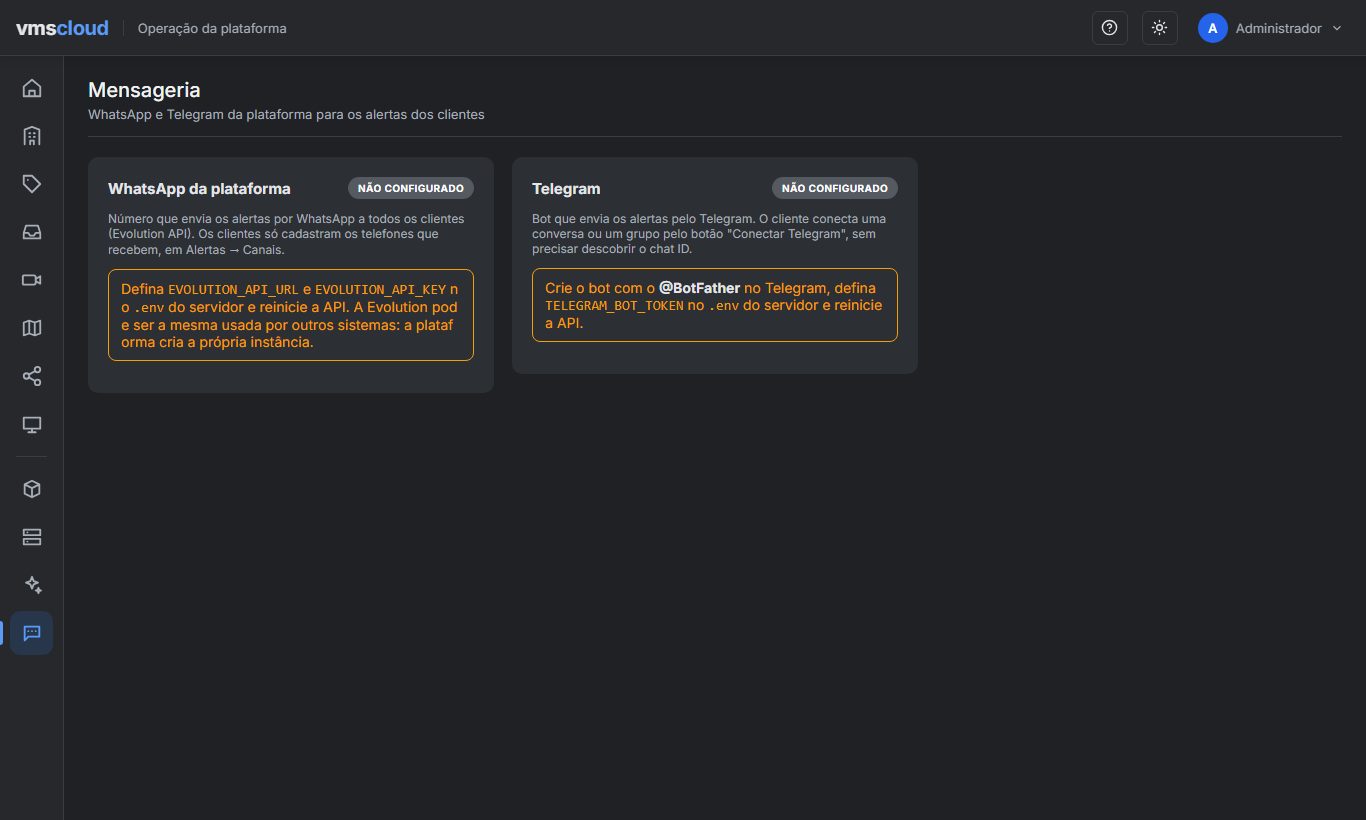Image resolution: width=1366 pixels, height=820 pixels.
Task: Open the monitor icon in the sidebar
Action: pos(32,424)
